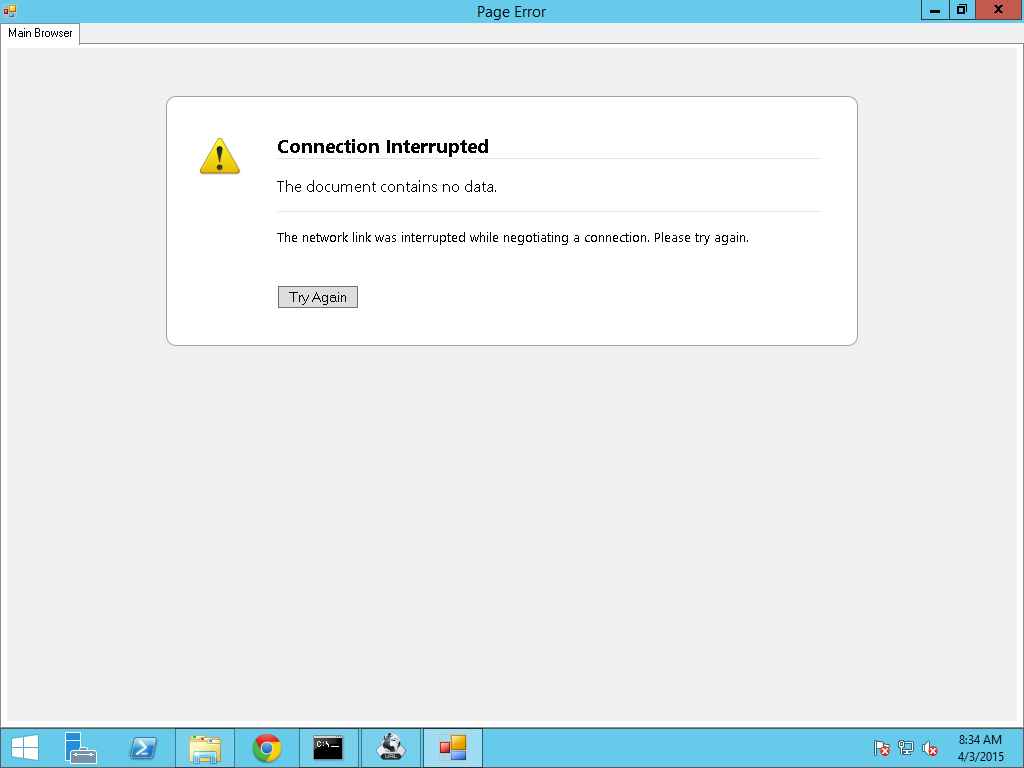Screen dimensions: 1024x768
Task: Click the Try Again button
Action: (x=317, y=297)
